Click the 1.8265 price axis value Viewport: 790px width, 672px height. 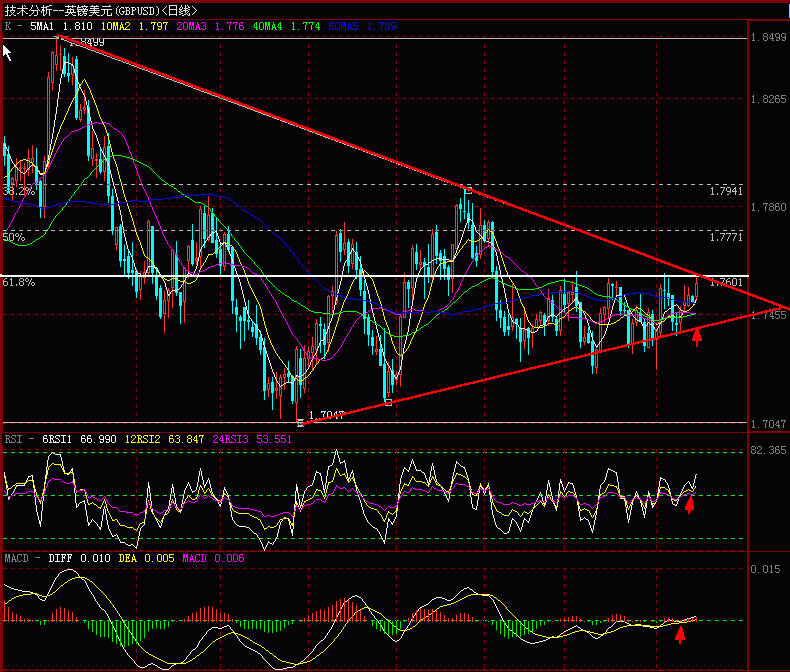pyautogui.click(x=768, y=99)
